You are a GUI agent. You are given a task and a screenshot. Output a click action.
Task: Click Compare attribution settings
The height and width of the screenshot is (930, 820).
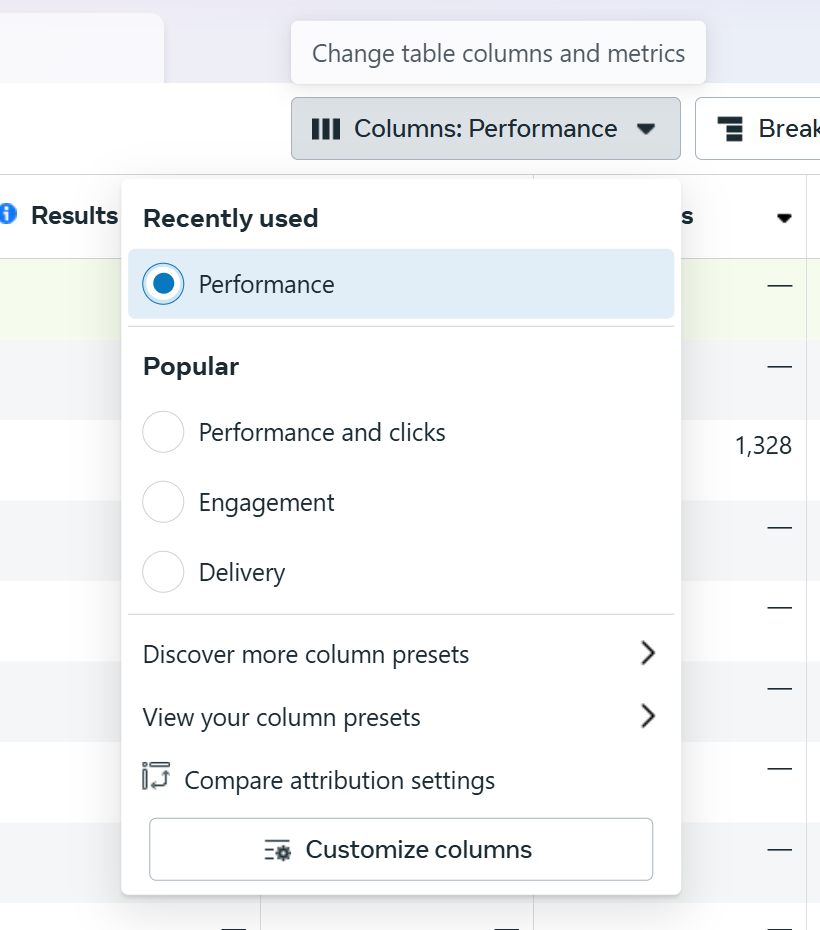click(401, 780)
